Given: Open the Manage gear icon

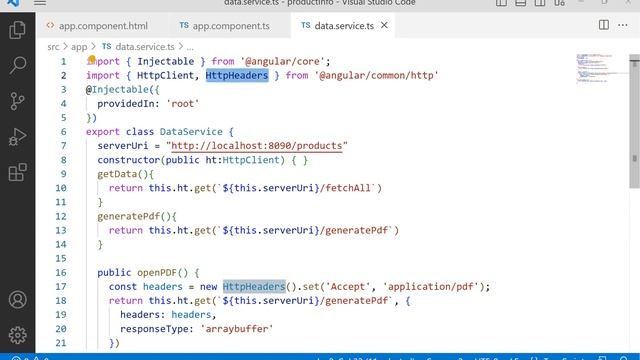Looking at the screenshot, I should tap(17, 335).
